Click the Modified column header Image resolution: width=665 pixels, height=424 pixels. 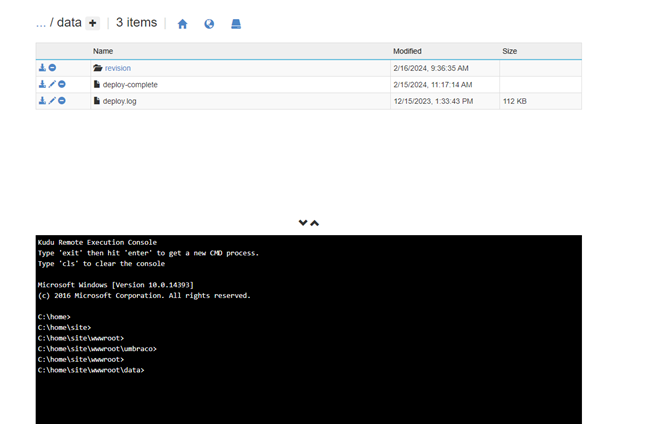[407, 51]
